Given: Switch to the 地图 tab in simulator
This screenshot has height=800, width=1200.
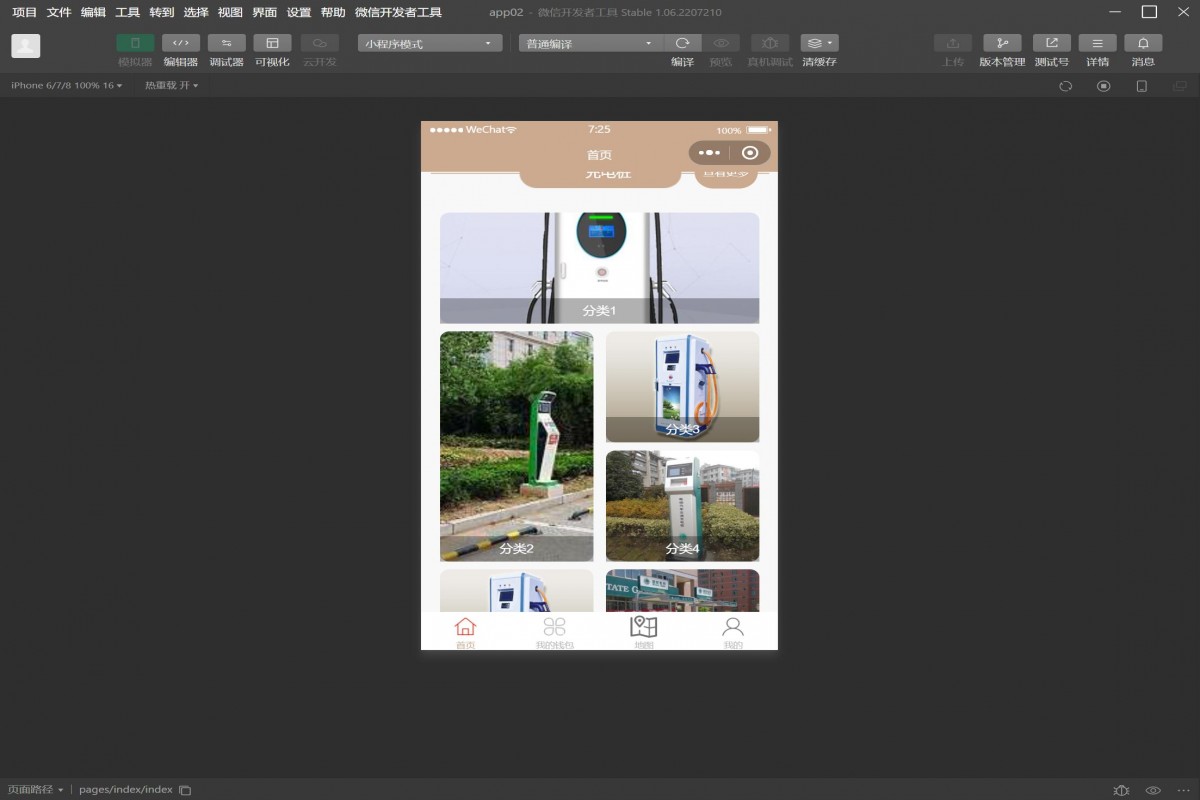Looking at the screenshot, I should pyautogui.click(x=643, y=632).
